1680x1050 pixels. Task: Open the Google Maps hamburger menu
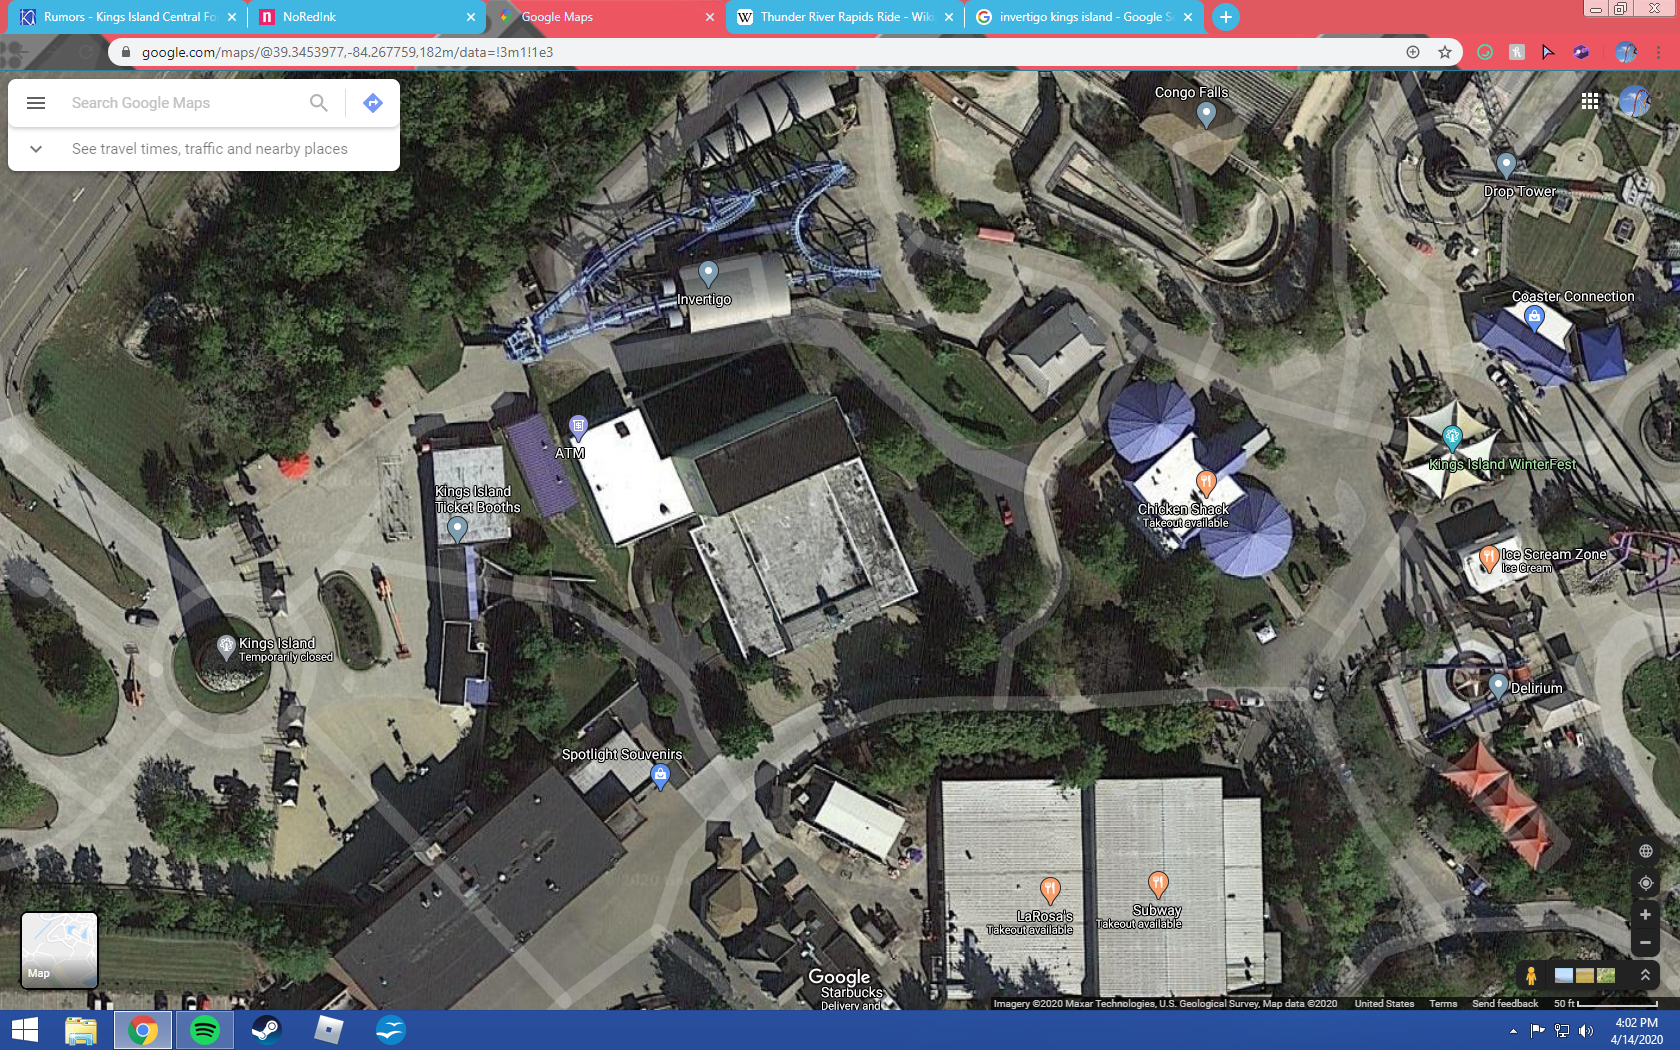coord(36,103)
